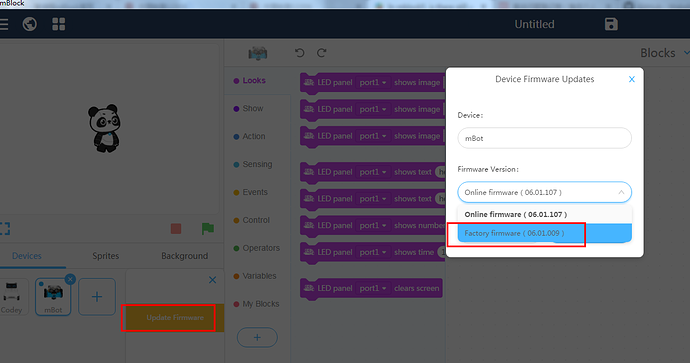The image size is (690, 363).
Task: Click the Device field showing mBot
Action: (x=544, y=138)
